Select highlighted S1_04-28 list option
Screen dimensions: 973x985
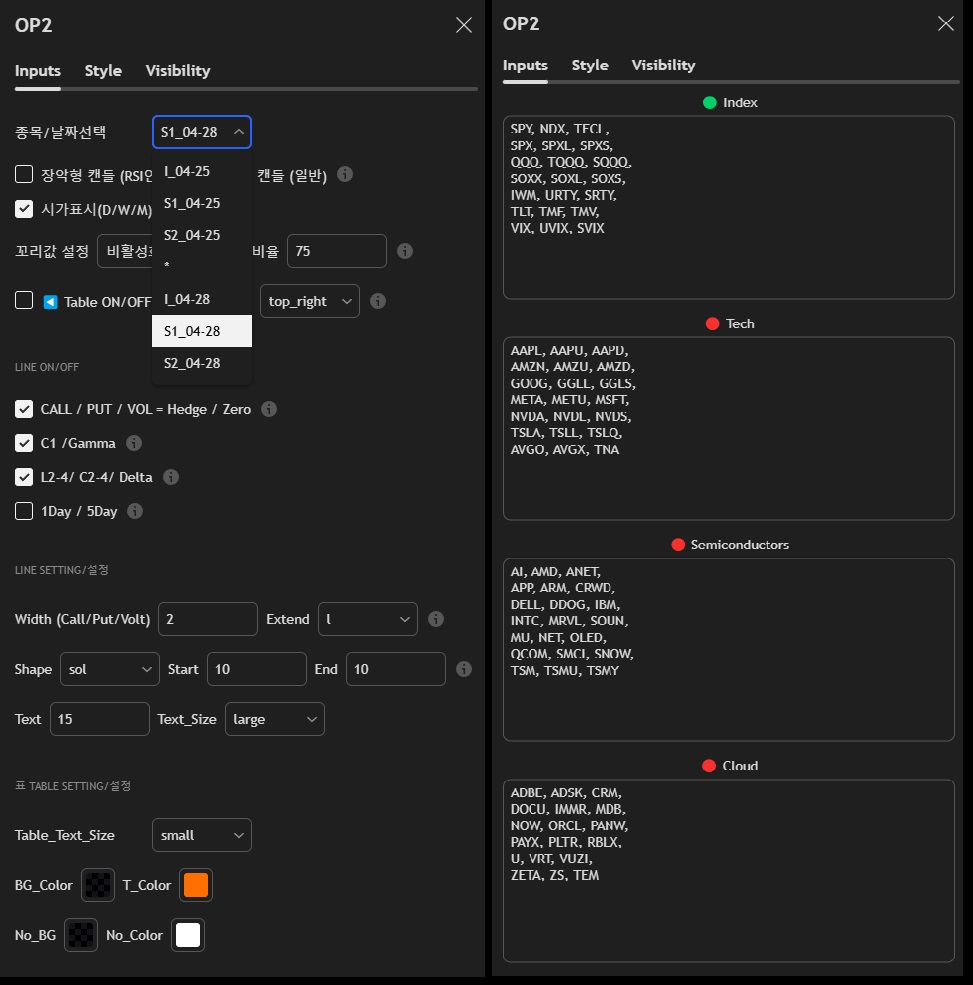202,331
